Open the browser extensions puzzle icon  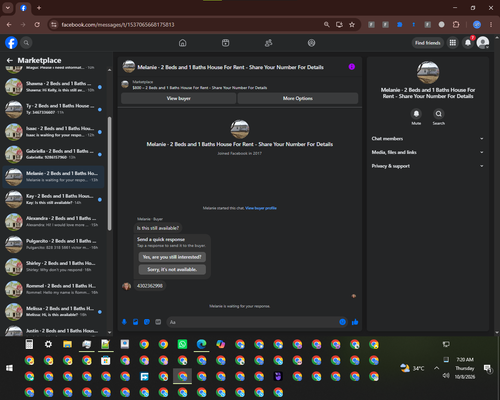click(456, 25)
